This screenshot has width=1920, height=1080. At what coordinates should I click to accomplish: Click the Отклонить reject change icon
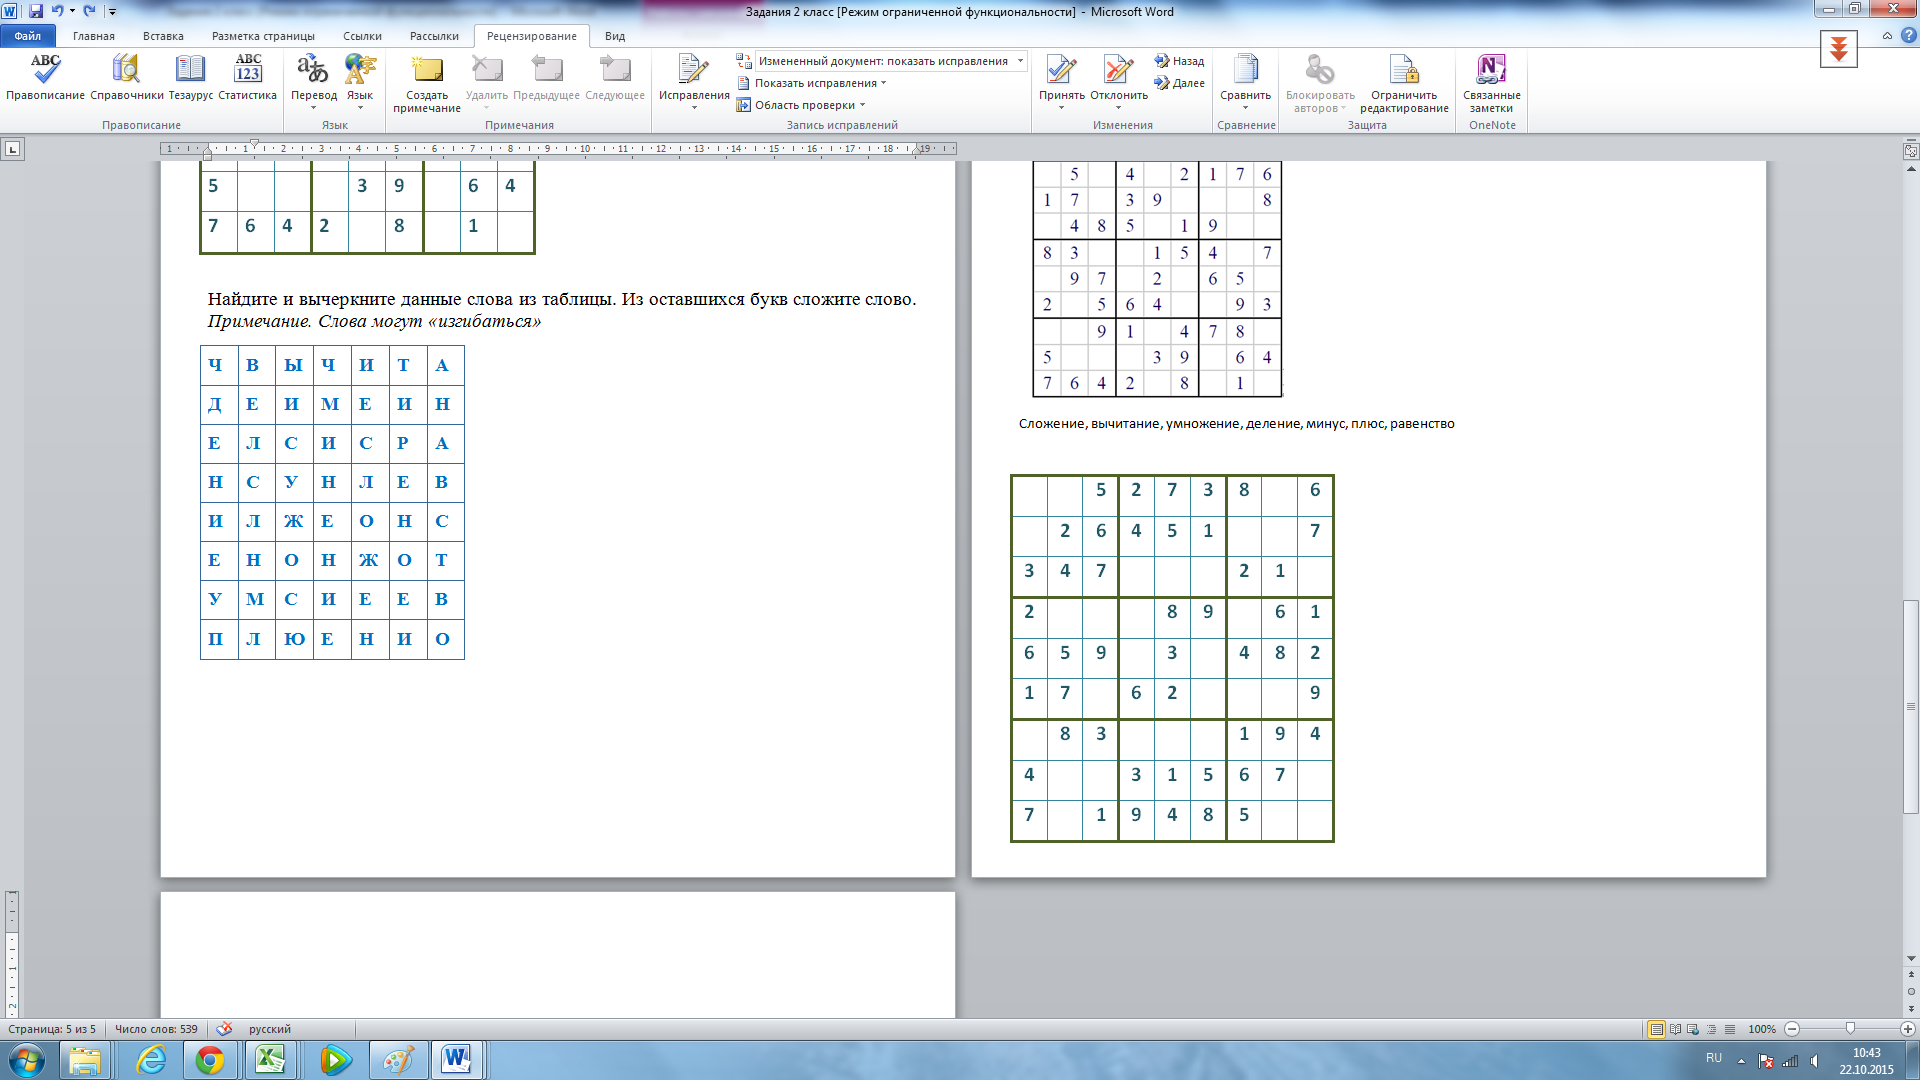coord(1118,70)
